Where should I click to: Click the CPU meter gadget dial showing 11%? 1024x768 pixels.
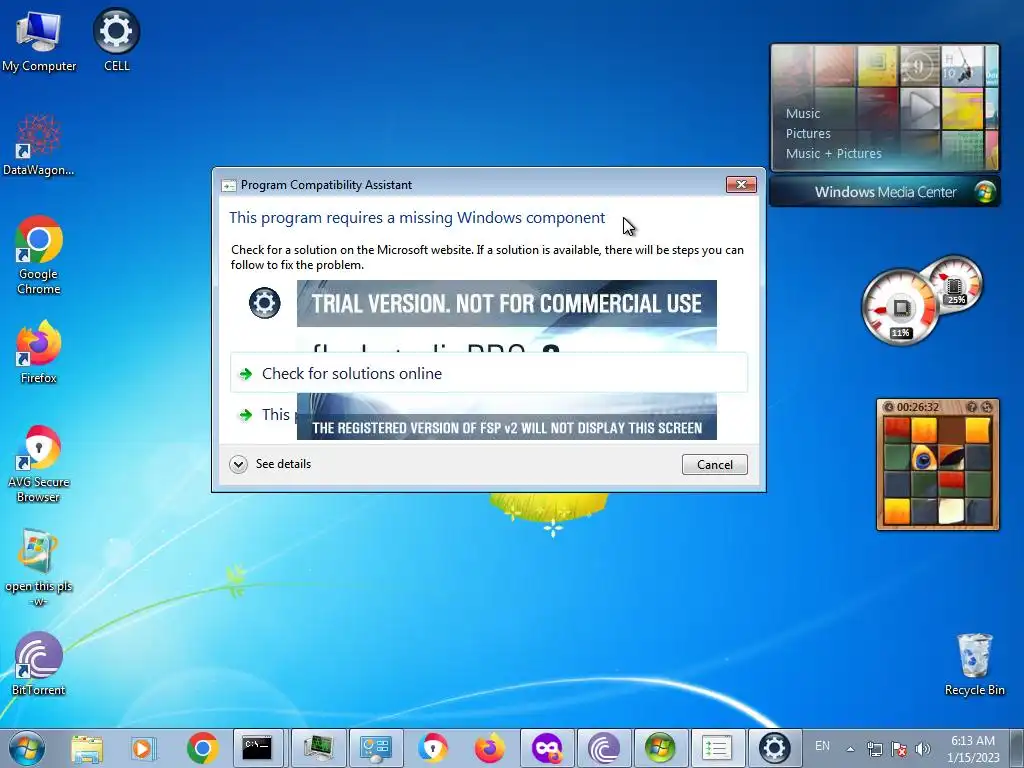[x=901, y=307]
